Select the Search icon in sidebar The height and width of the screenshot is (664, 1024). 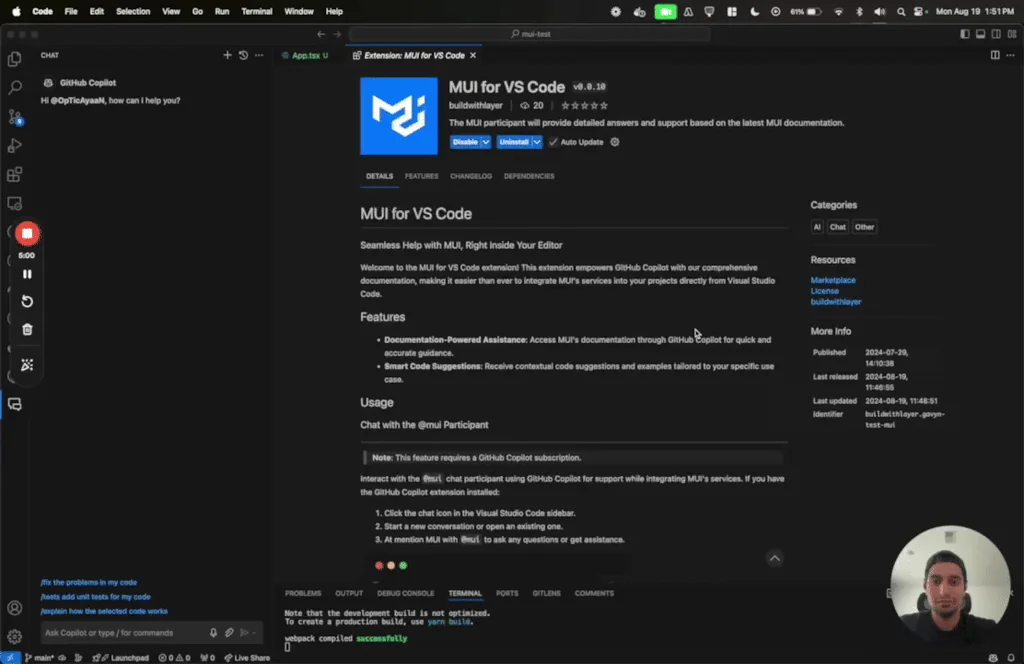pos(13,88)
